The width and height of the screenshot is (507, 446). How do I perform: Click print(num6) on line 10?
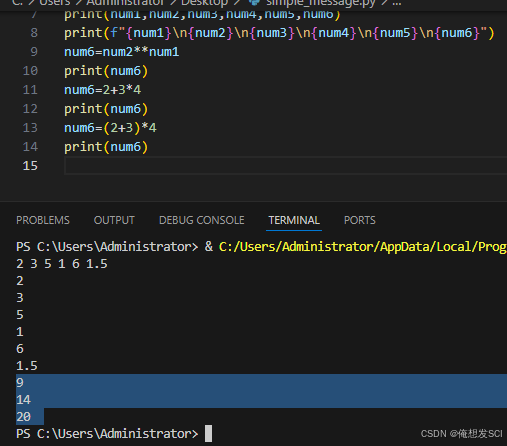tap(106, 71)
